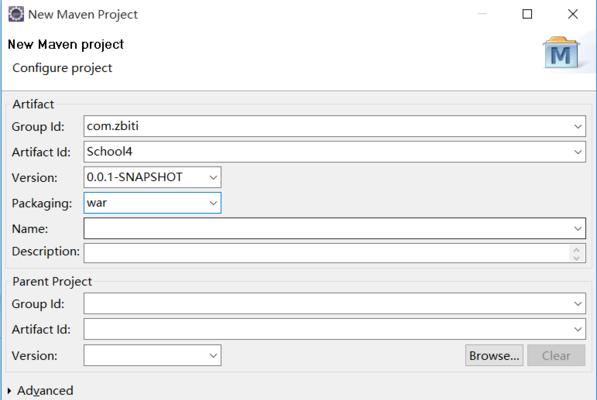Click into the Name text field
The width and height of the screenshot is (597, 400).
tap(327, 228)
